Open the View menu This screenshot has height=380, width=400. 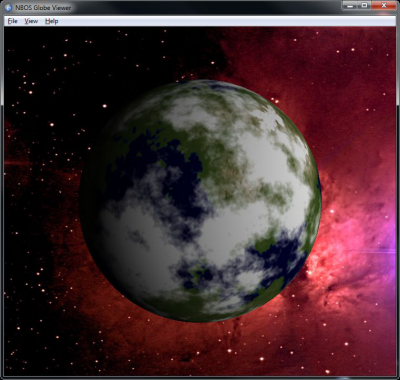pos(31,21)
